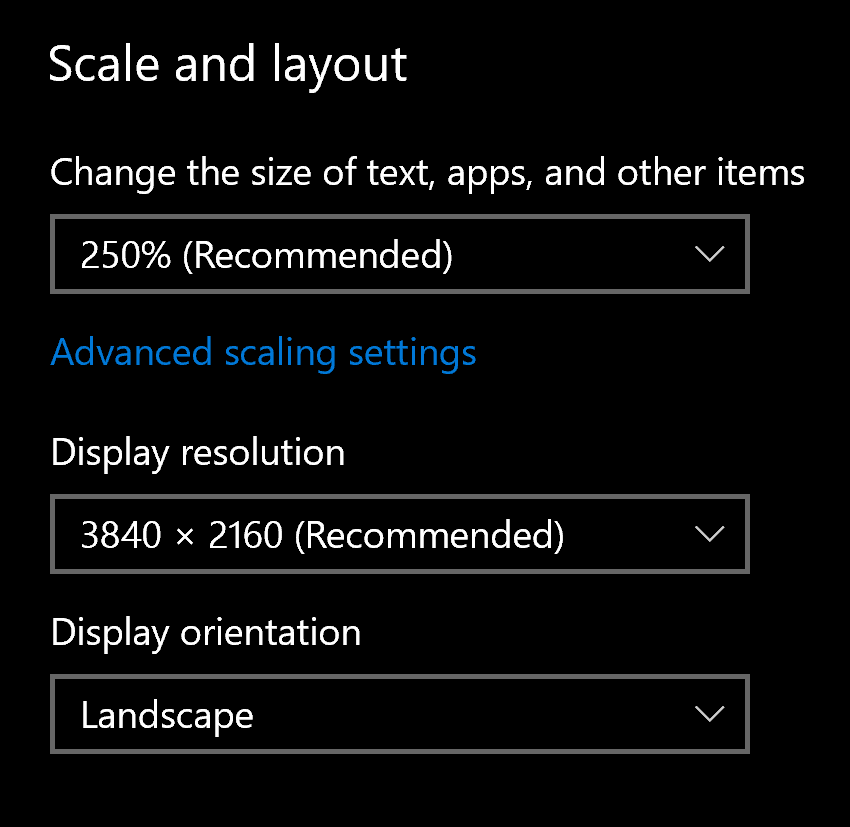This screenshot has height=827, width=850.
Task: Click the "Scale and layout" heading
Action: 228,66
